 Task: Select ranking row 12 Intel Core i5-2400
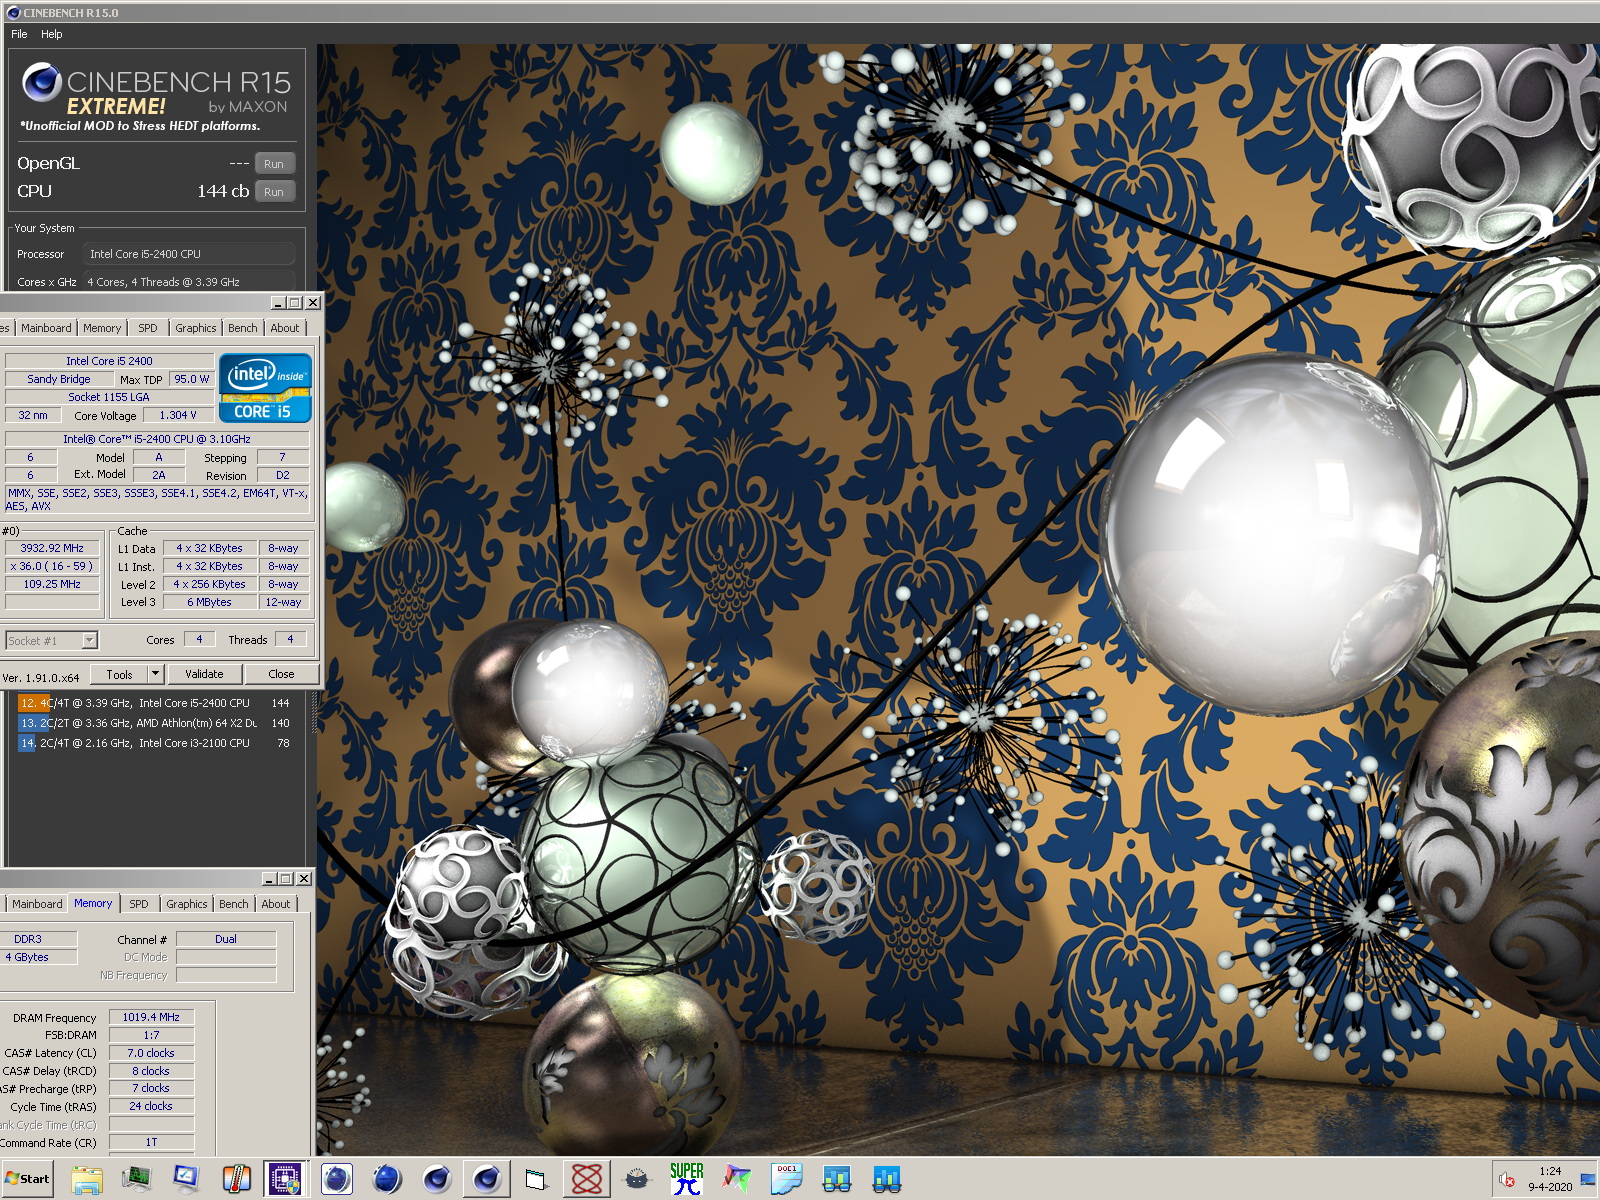(x=155, y=703)
